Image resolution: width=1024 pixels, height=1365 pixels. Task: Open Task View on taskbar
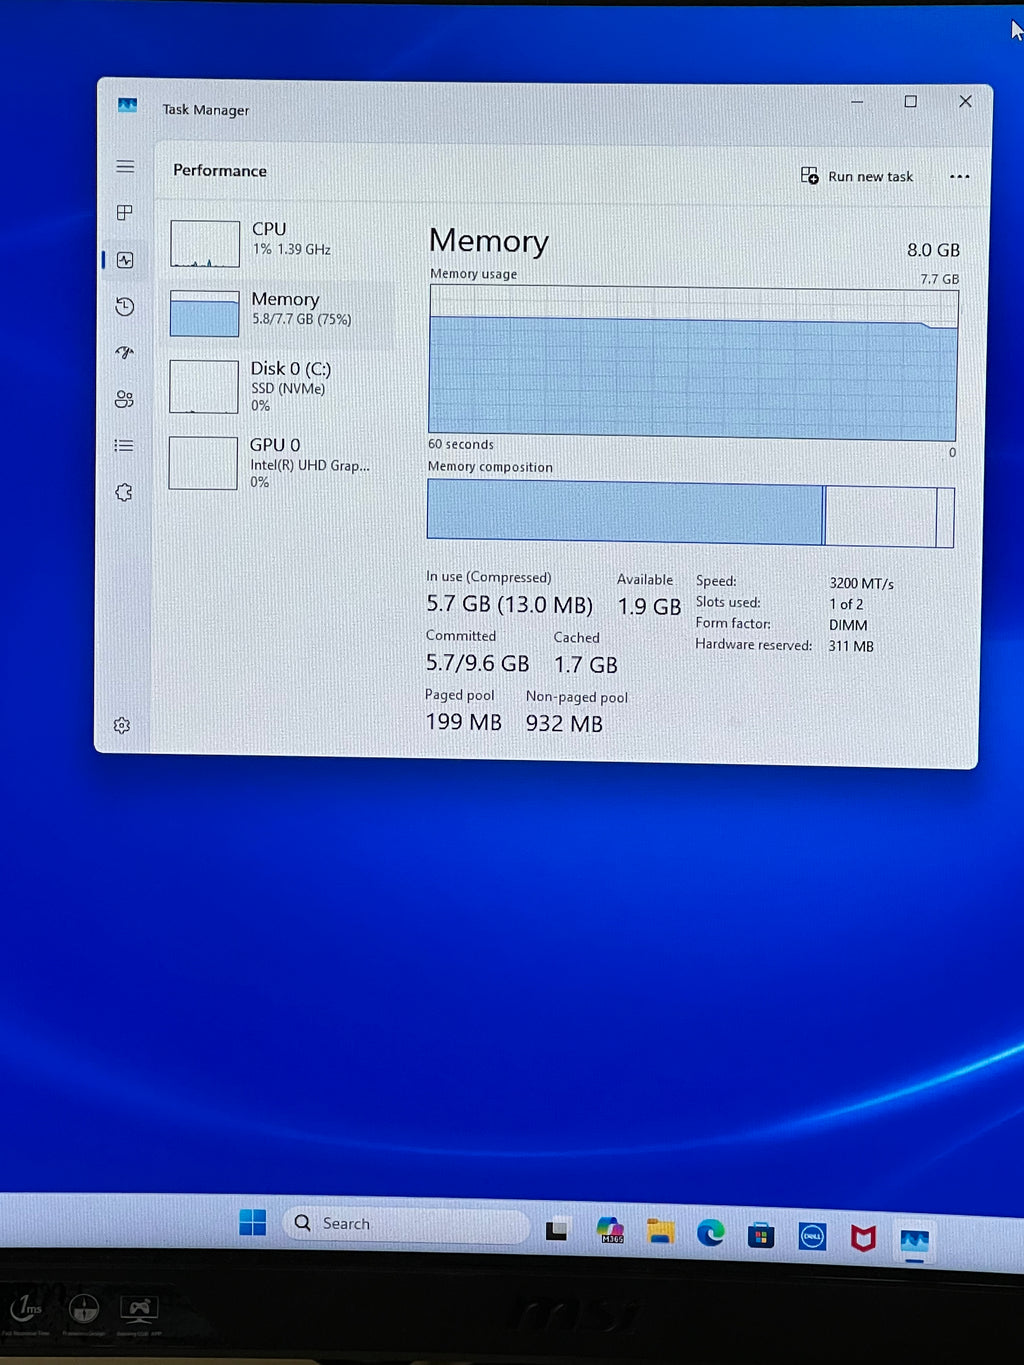557,1230
